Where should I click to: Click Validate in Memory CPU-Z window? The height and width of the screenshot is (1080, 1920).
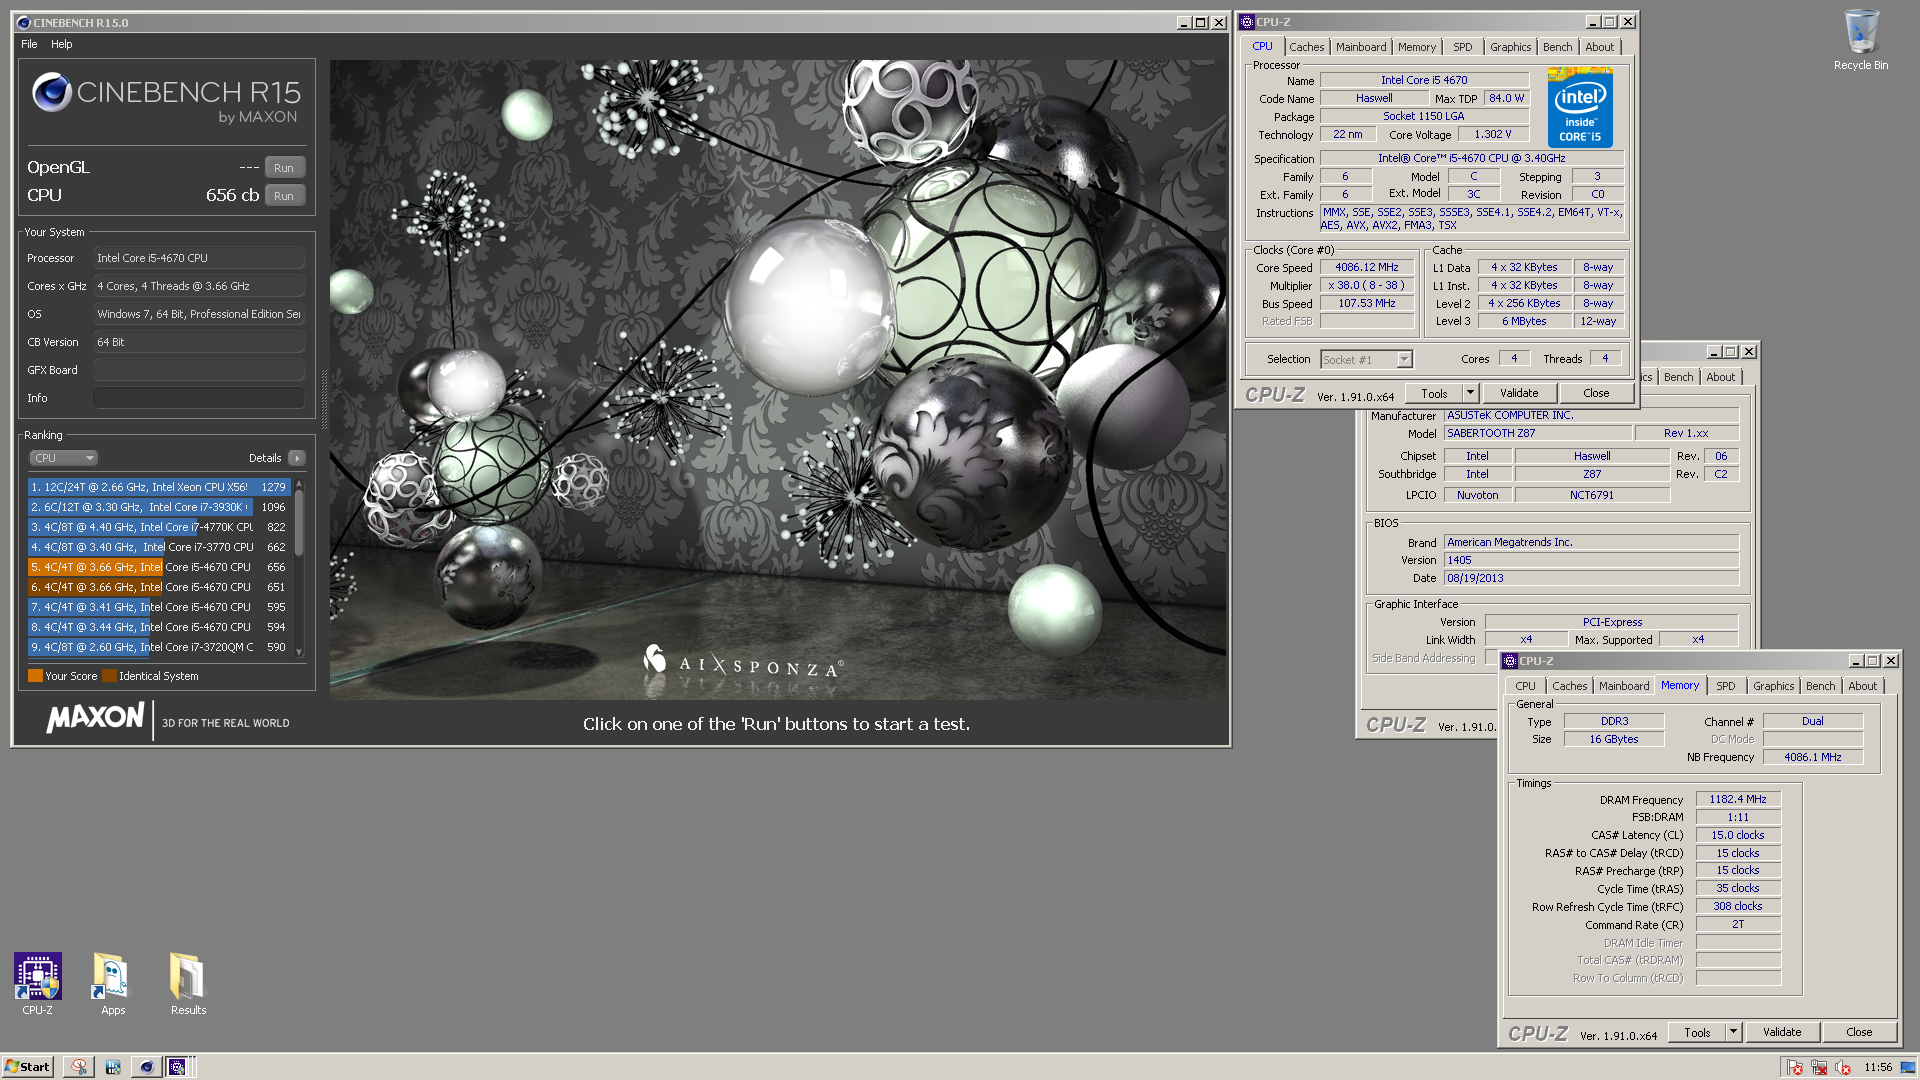(x=1782, y=1033)
